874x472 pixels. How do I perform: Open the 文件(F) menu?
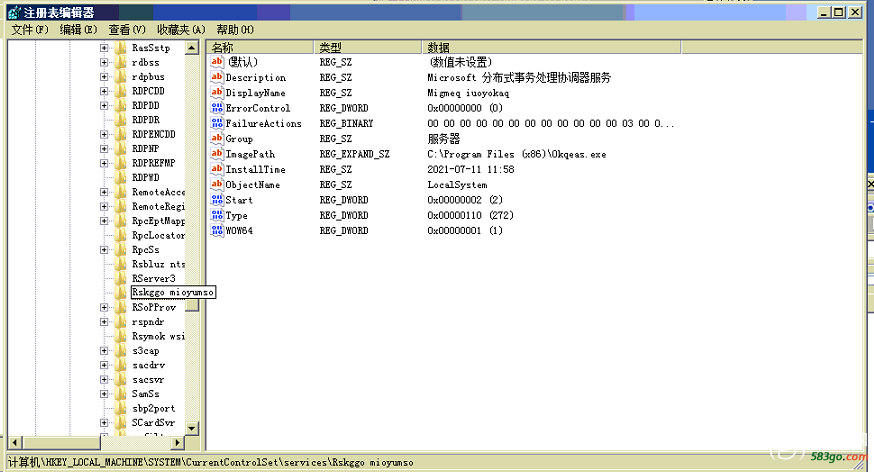tap(30, 30)
